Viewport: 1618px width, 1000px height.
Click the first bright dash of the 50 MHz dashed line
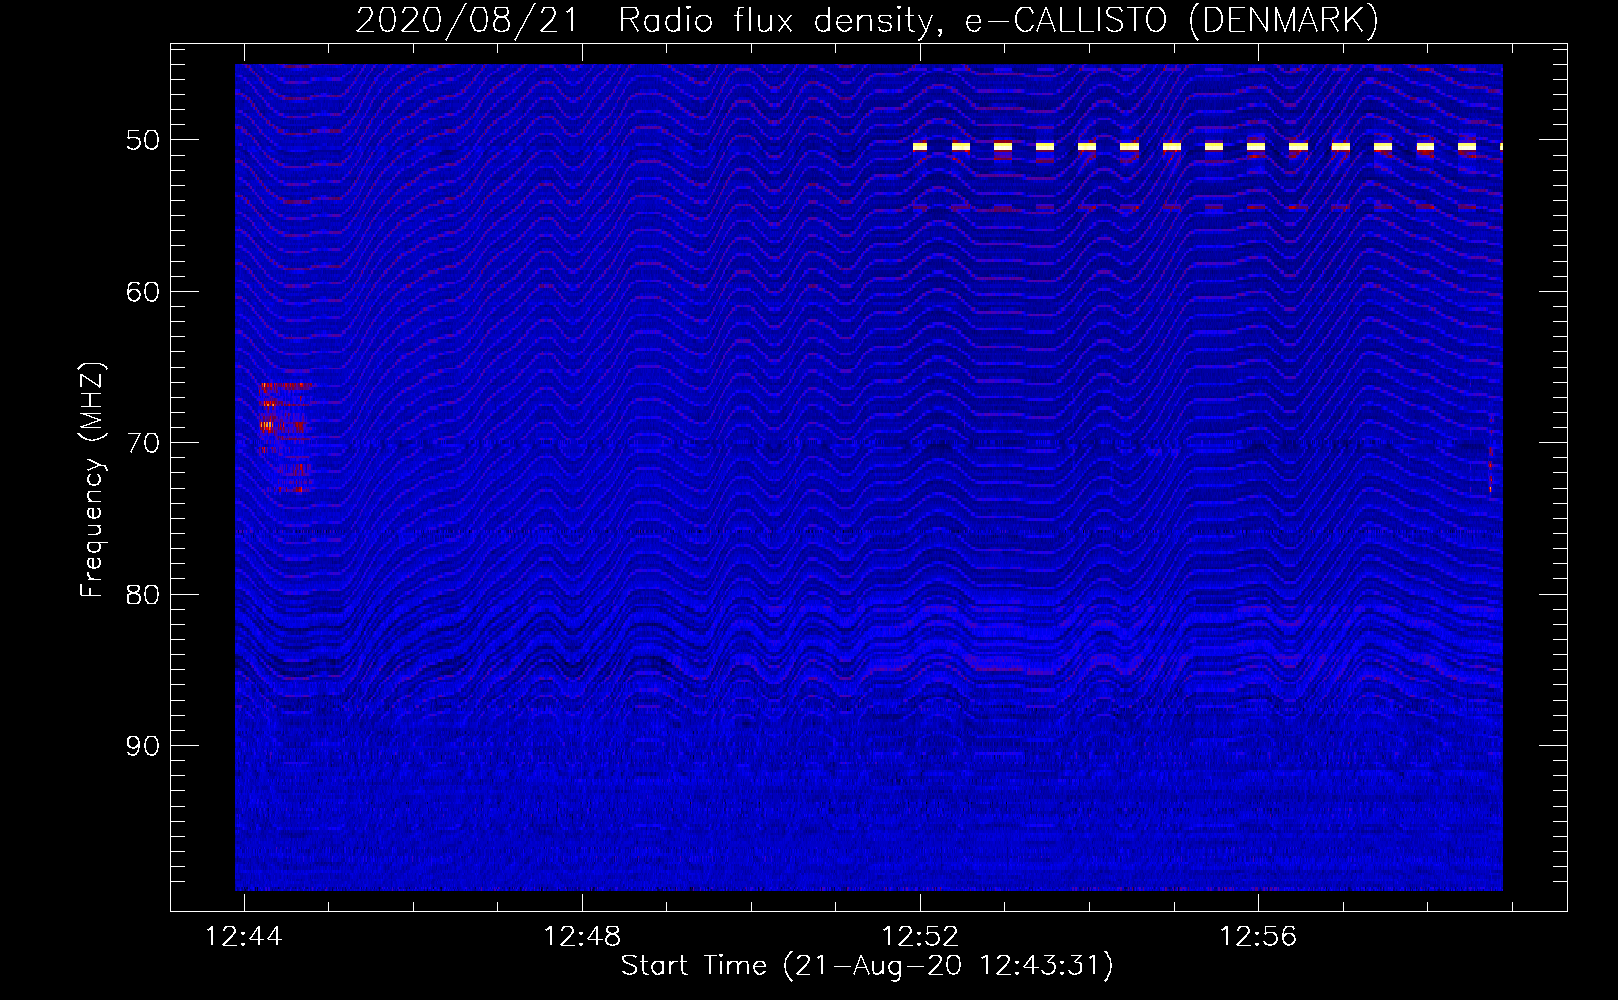click(x=920, y=147)
